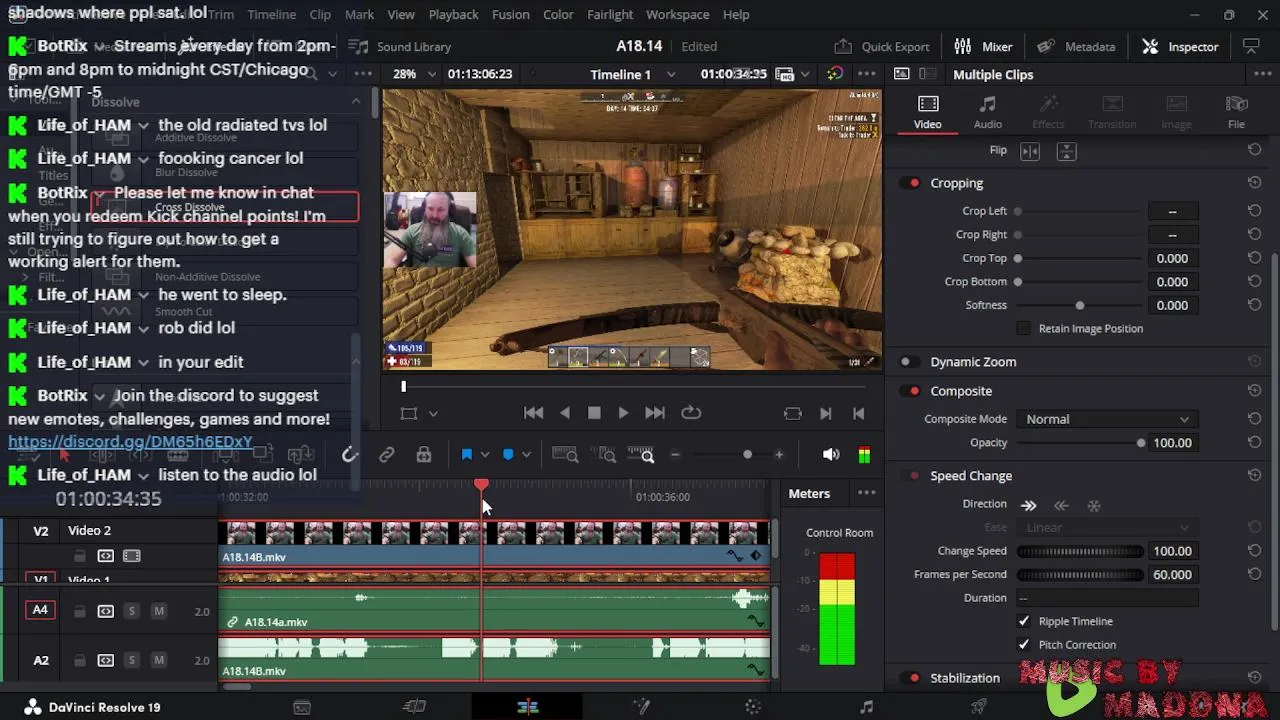Reset the Opacity value
Screen dimensions: 1280x720
[x=1254, y=442]
